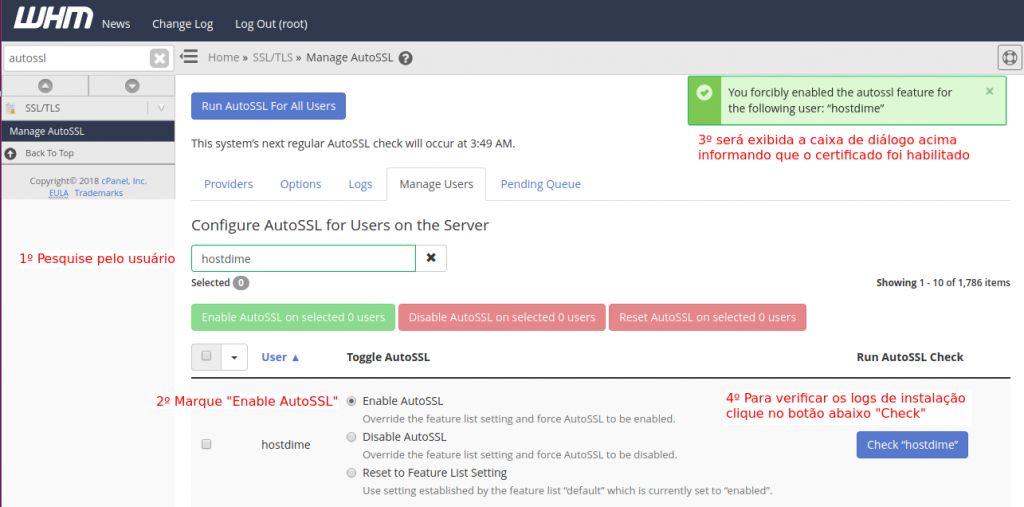1024x507 pixels.
Task: Dismiss the autossl enabled notification
Action: (x=989, y=91)
